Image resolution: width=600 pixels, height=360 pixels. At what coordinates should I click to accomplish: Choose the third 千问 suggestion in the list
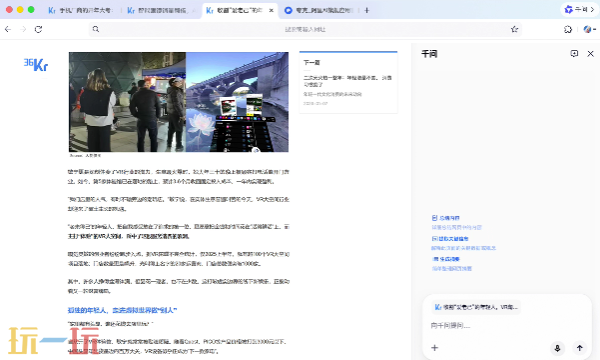pyautogui.click(x=452, y=264)
